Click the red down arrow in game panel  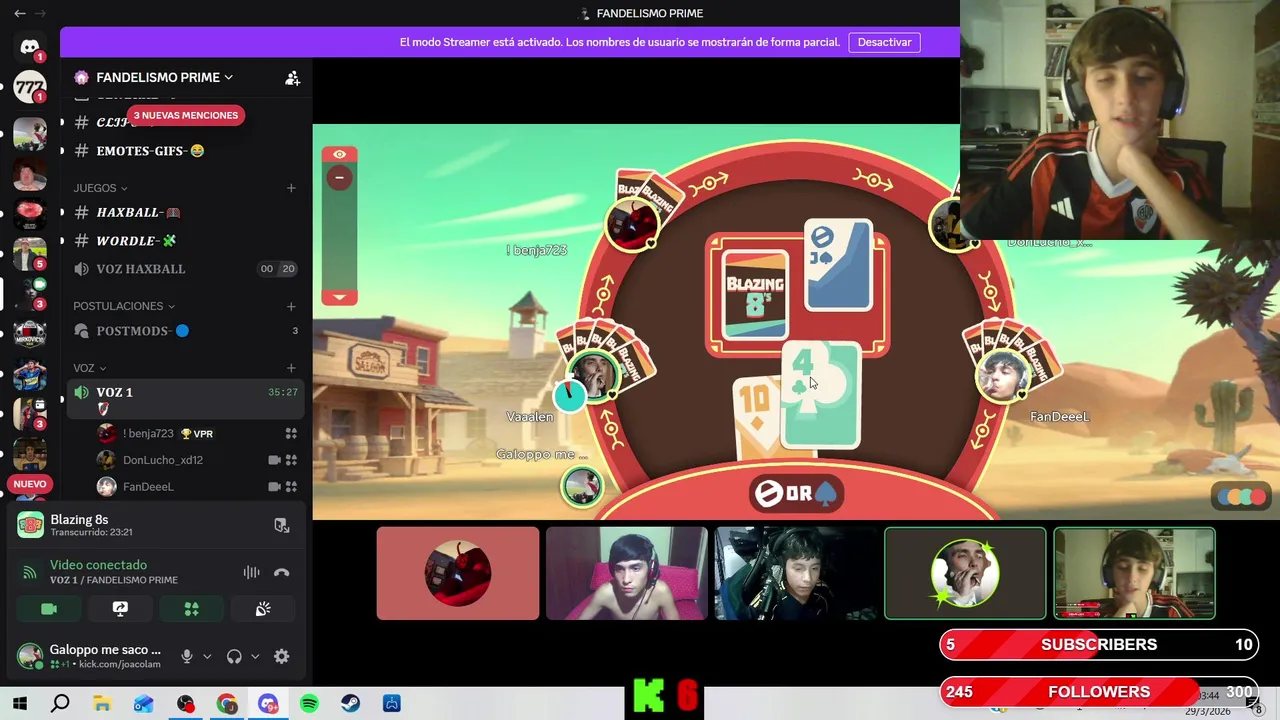(x=339, y=297)
